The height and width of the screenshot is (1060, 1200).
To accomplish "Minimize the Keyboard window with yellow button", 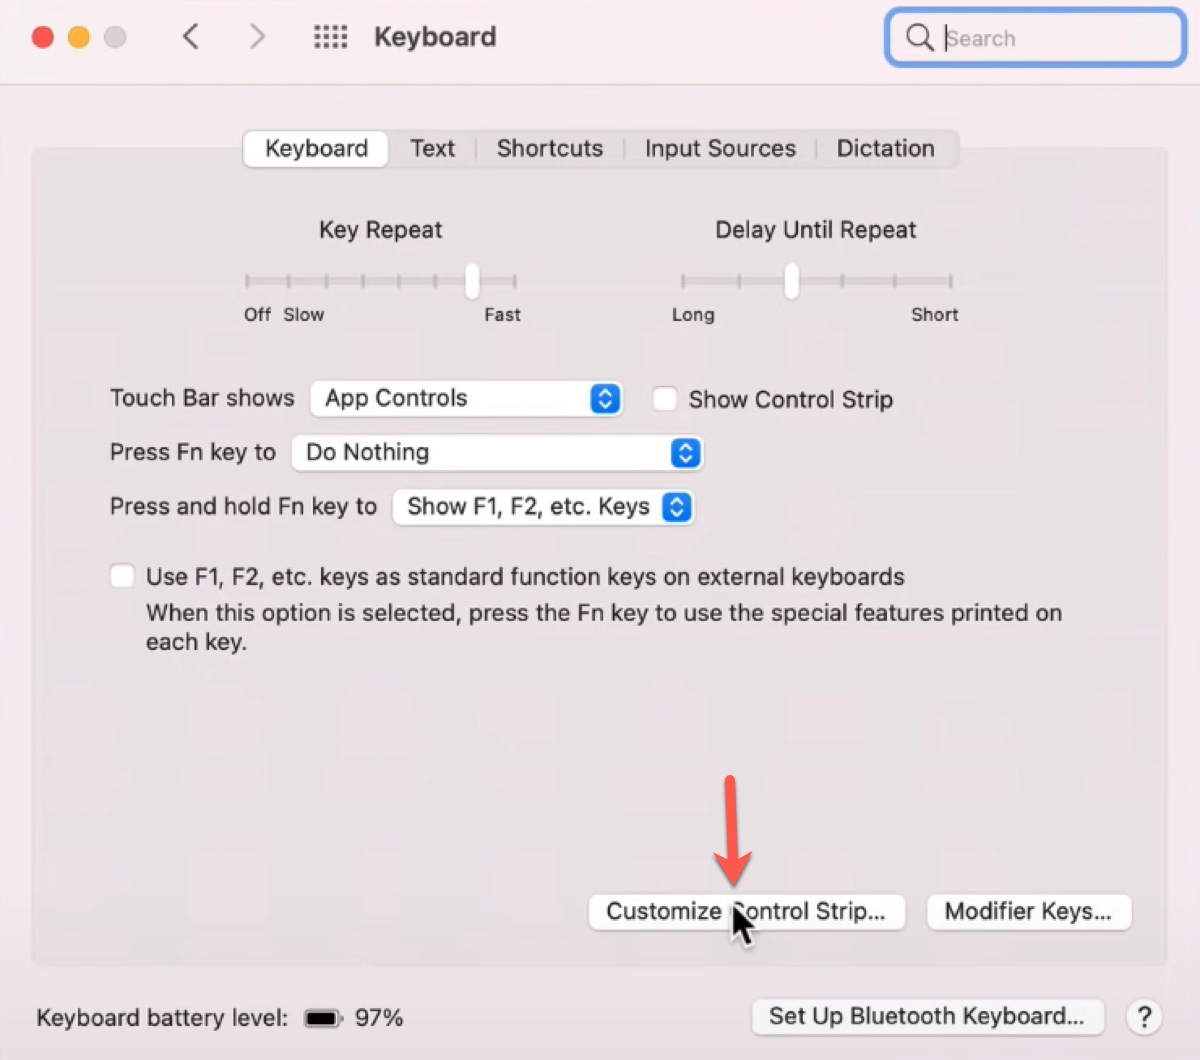I will tap(79, 37).
